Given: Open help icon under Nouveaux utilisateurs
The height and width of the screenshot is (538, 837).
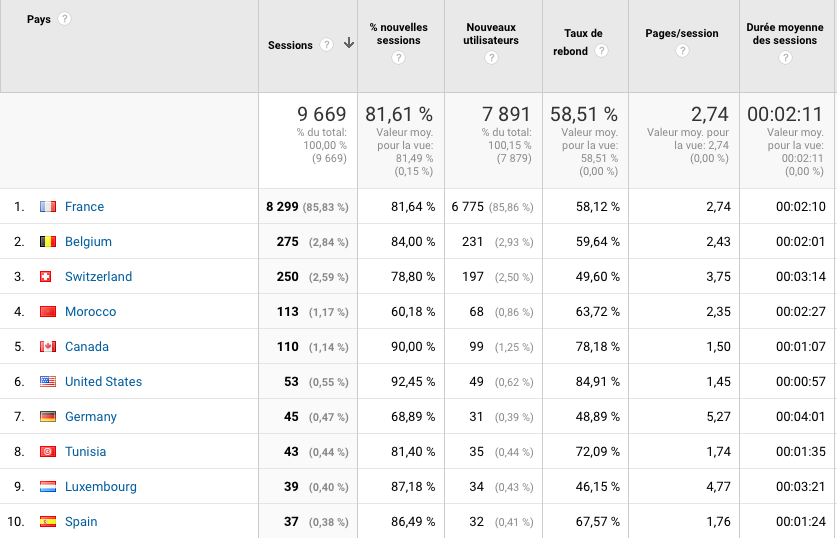Looking at the screenshot, I should 491,58.
